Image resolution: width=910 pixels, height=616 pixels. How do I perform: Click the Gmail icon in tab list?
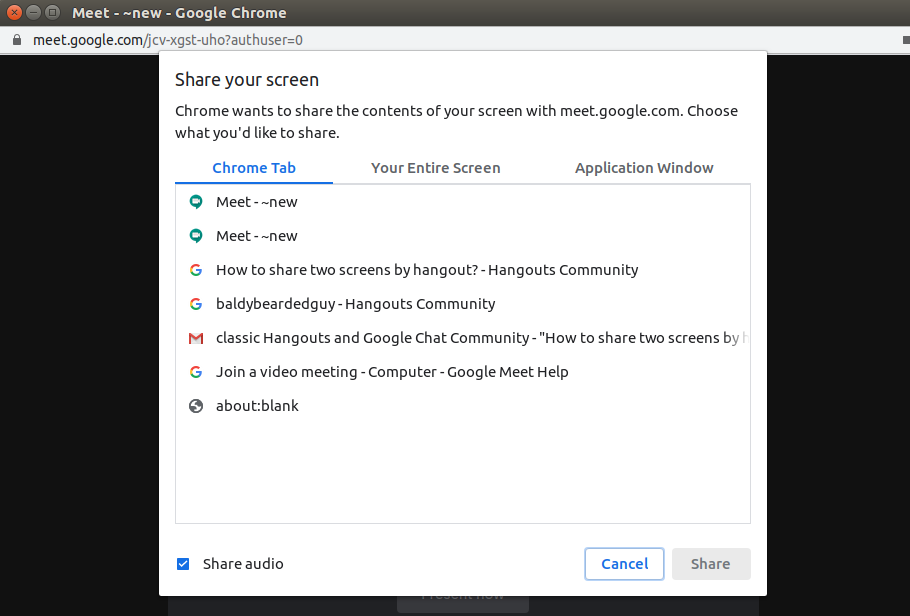[196, 338]
